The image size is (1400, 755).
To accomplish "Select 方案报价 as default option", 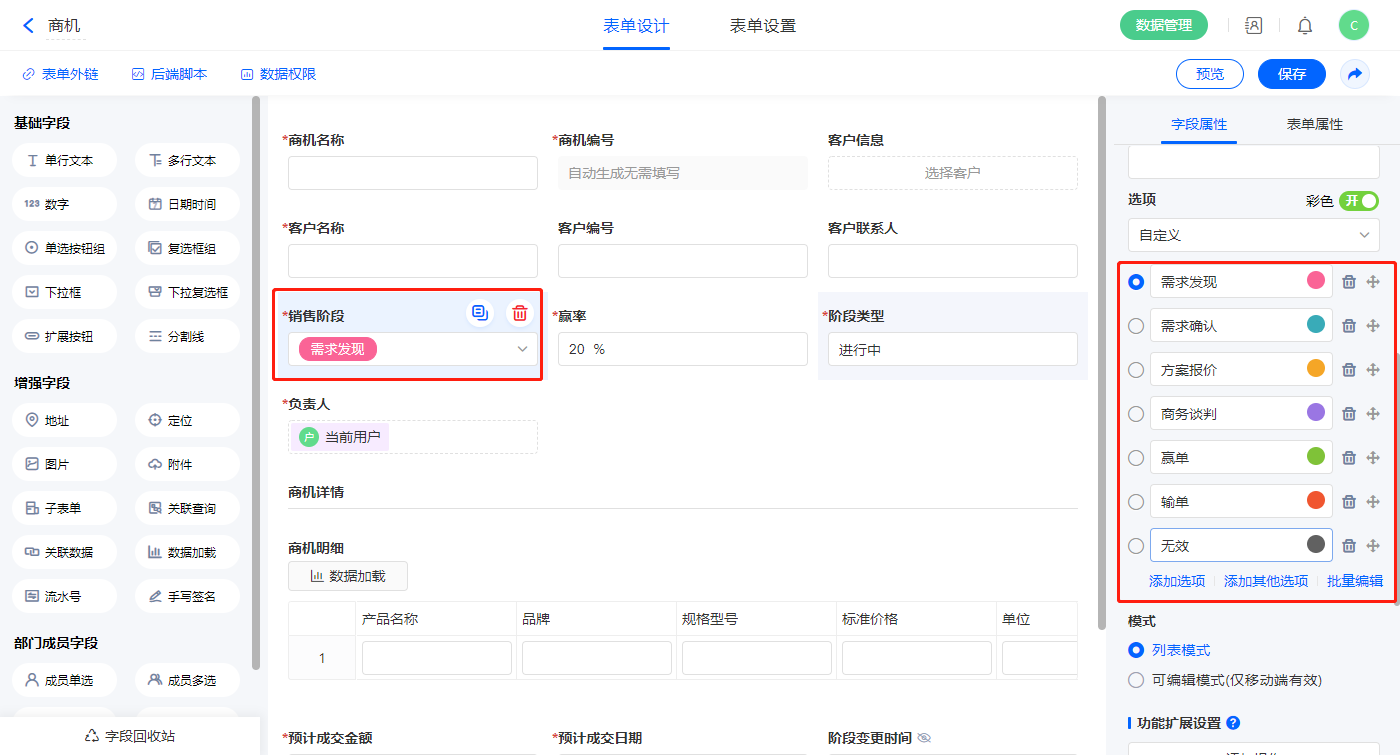I will (x=1136, y=370).
